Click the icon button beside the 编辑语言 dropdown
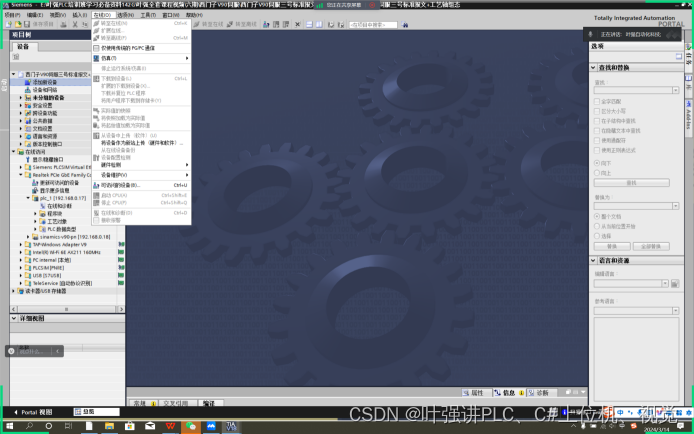The height and width of the screenshot is (434, 694). coord(675,284)
